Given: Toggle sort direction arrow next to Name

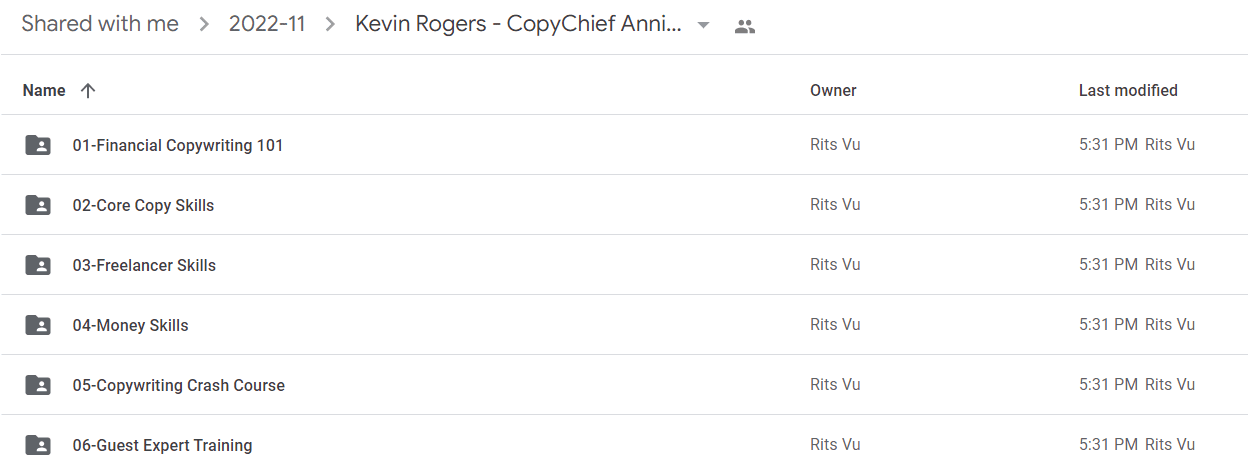Looking at the screenshot, I should pos(88,91).
